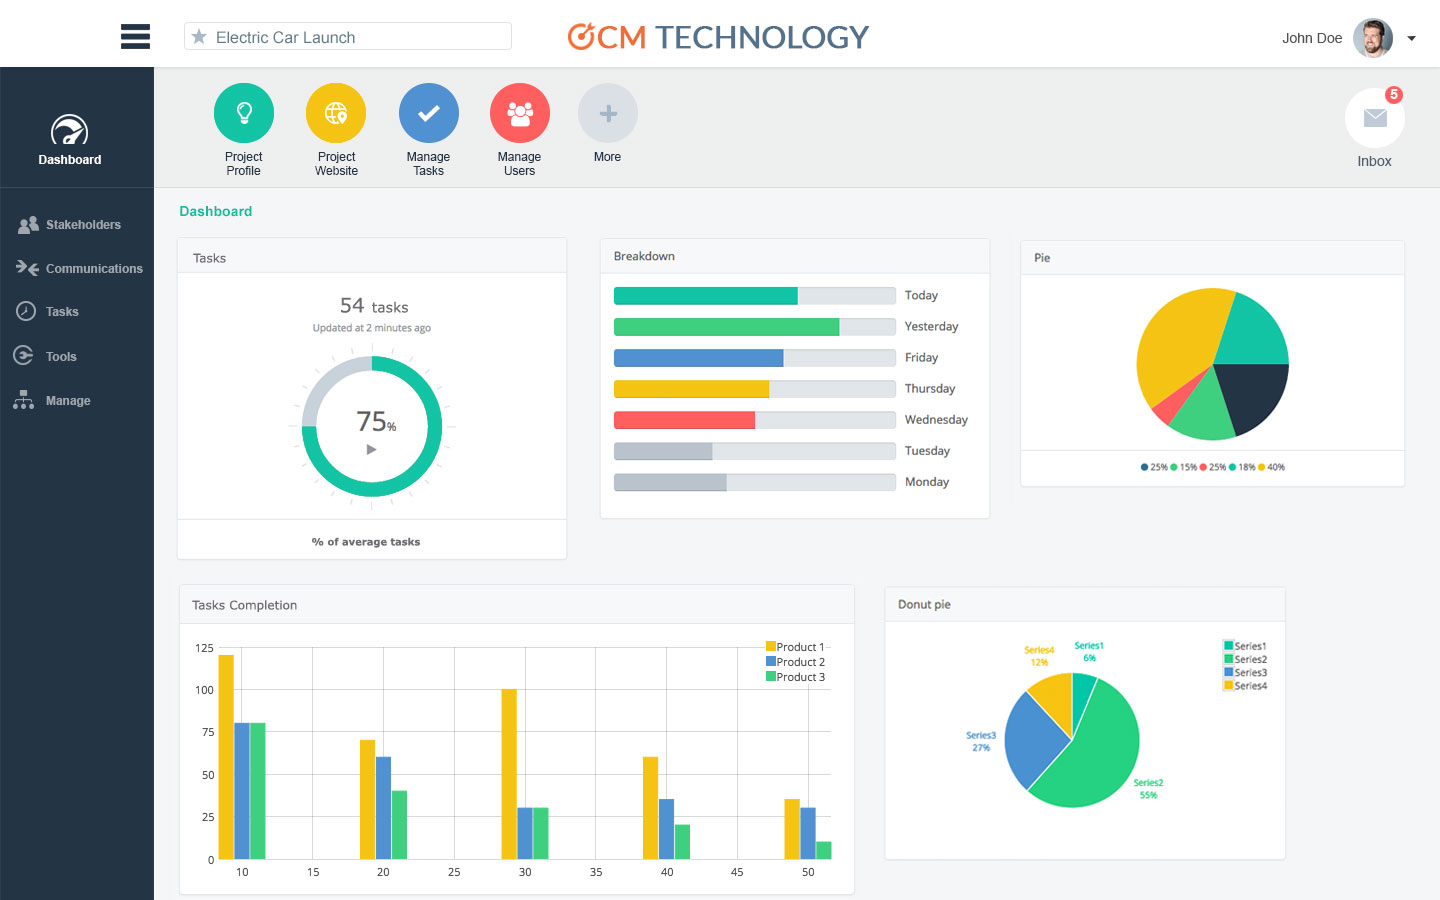Toggle Series3 in the Donut pie legend
This screenshot has height=900, width=1440.
click(x=1245, y=672)
